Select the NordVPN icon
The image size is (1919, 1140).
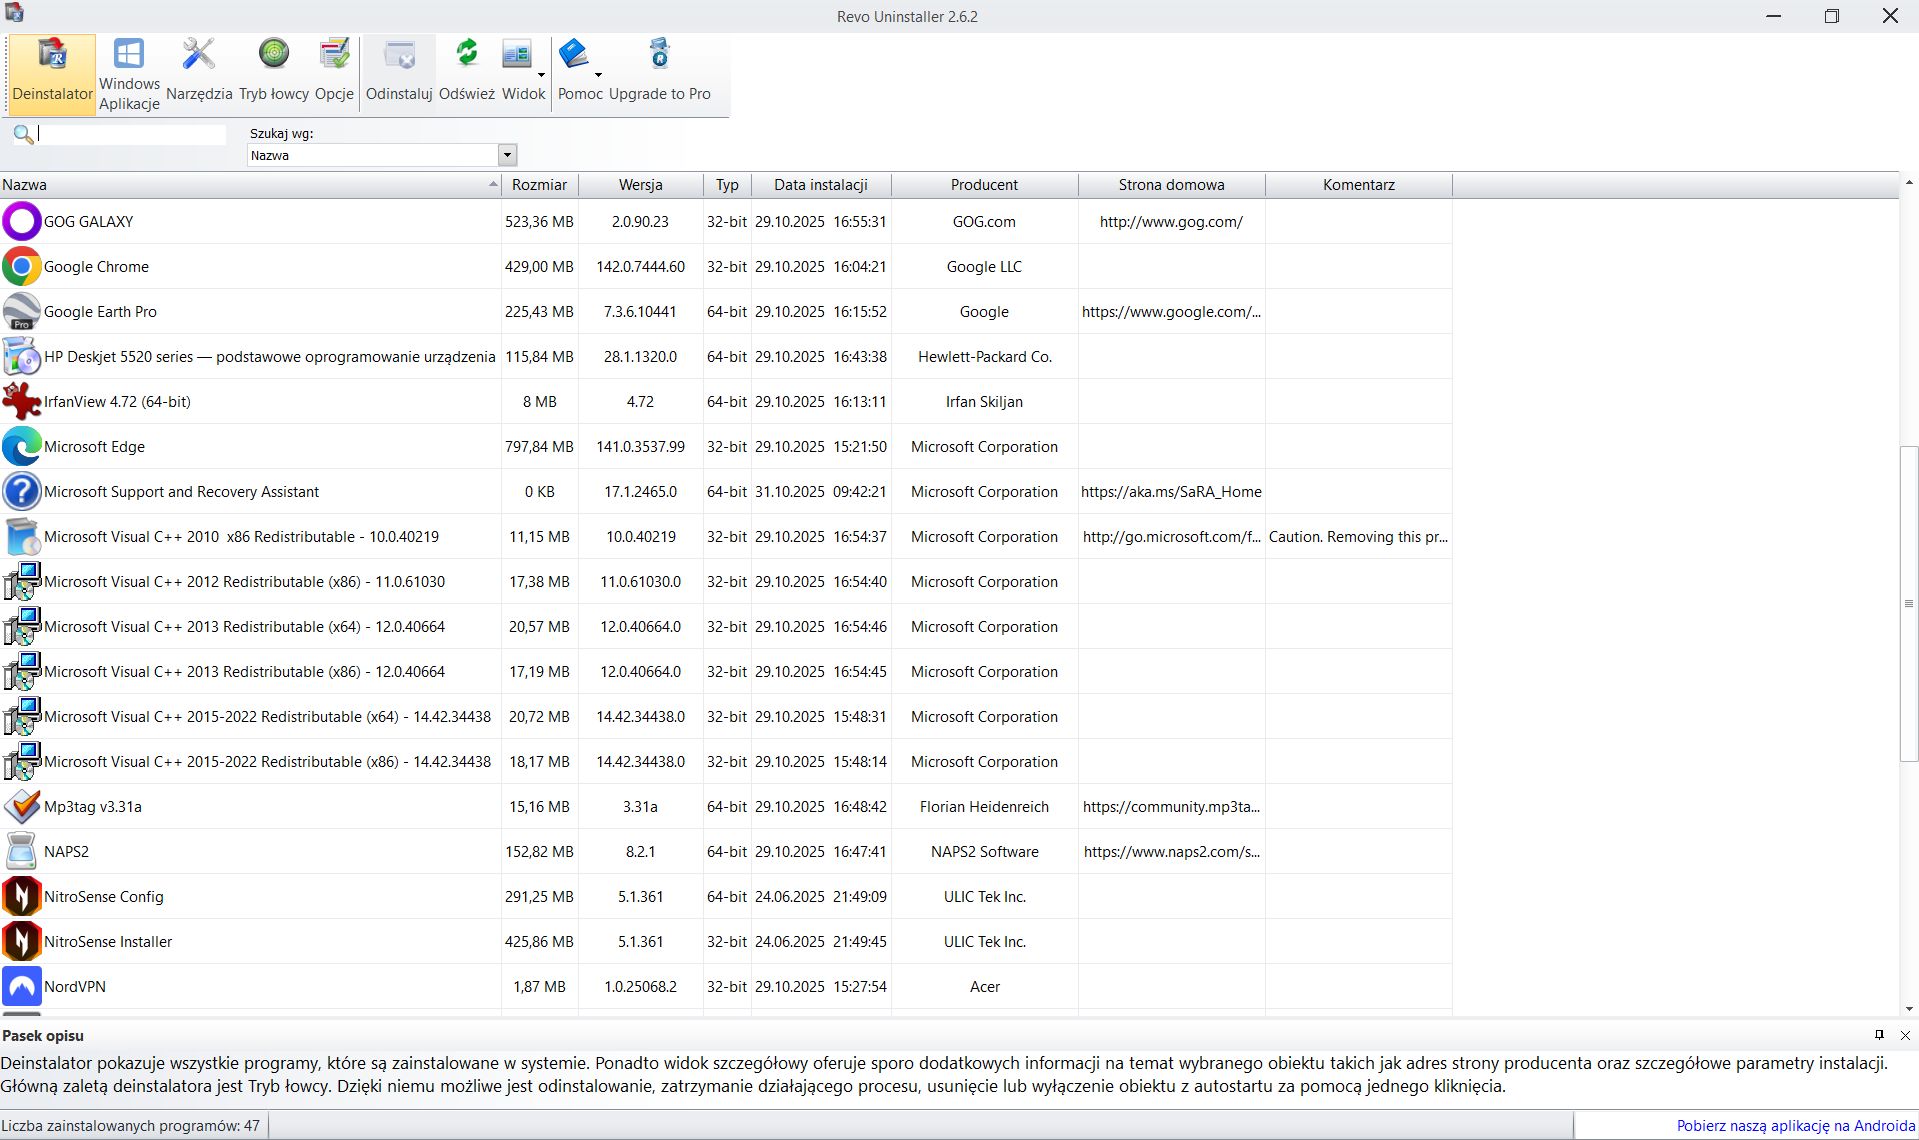(21, 987)
